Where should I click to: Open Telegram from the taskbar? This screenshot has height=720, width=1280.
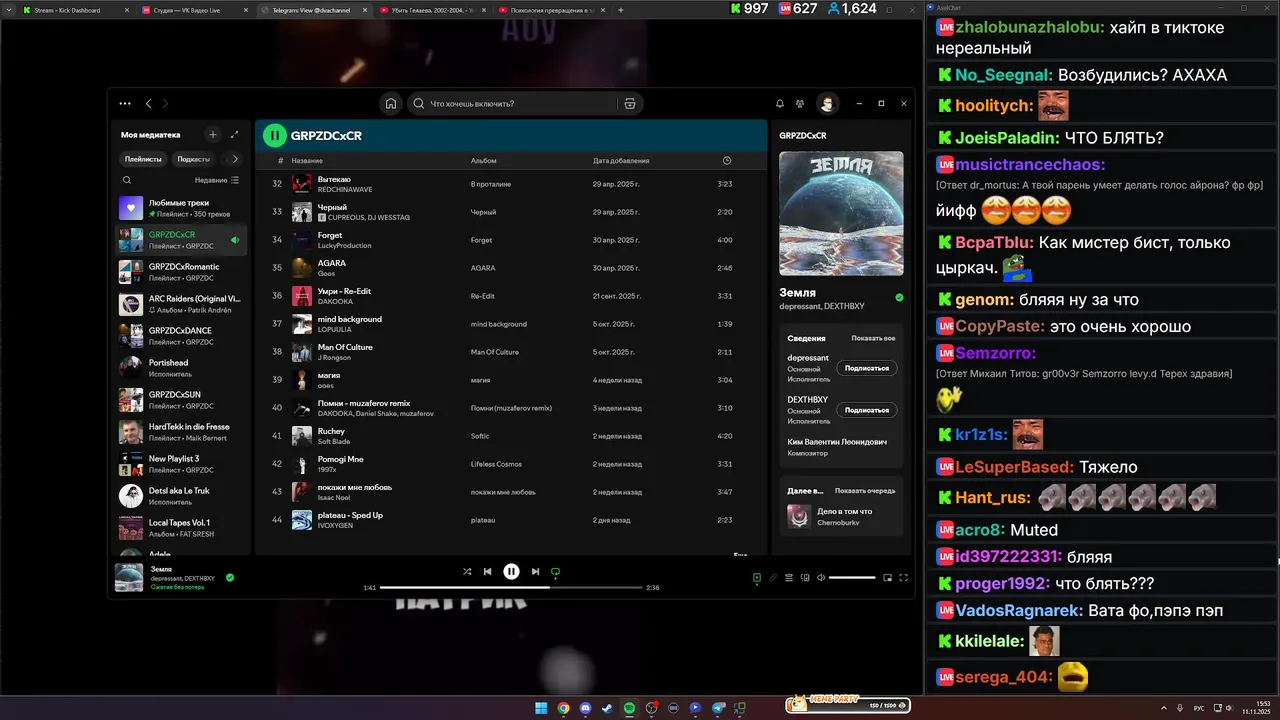(x=717, y=707)
